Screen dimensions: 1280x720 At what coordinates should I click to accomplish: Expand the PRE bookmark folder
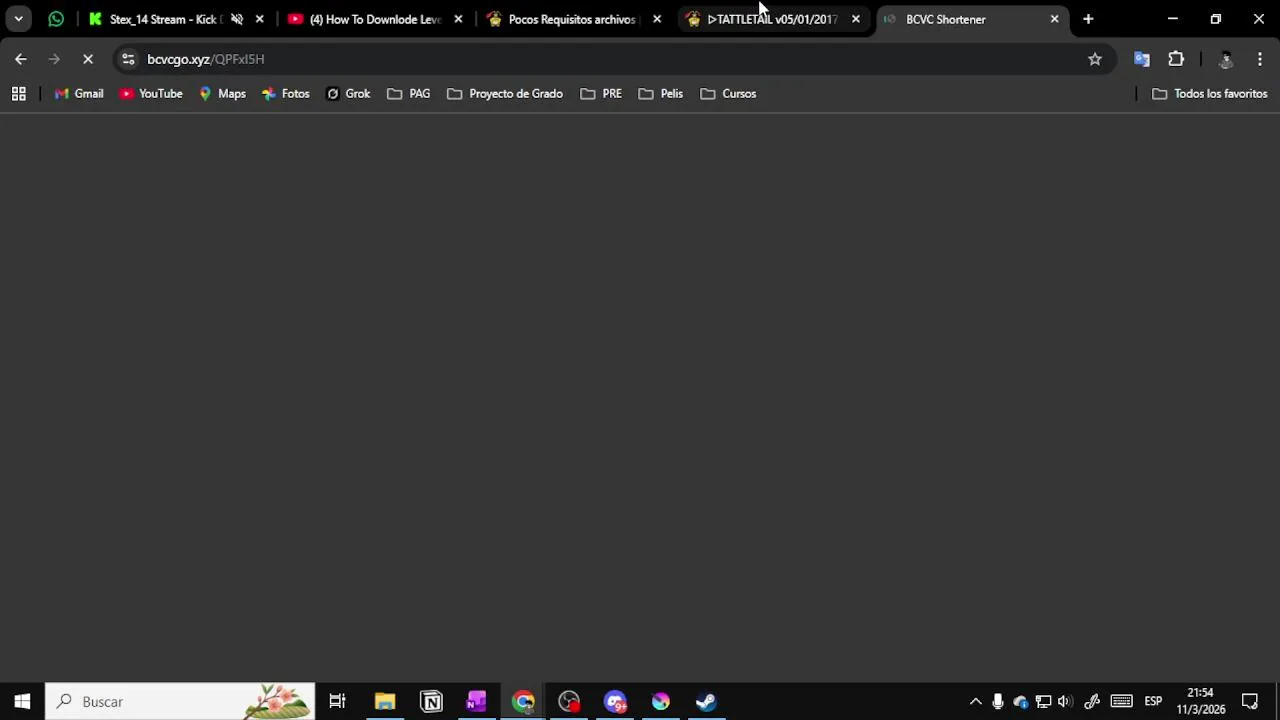point(601,93)
